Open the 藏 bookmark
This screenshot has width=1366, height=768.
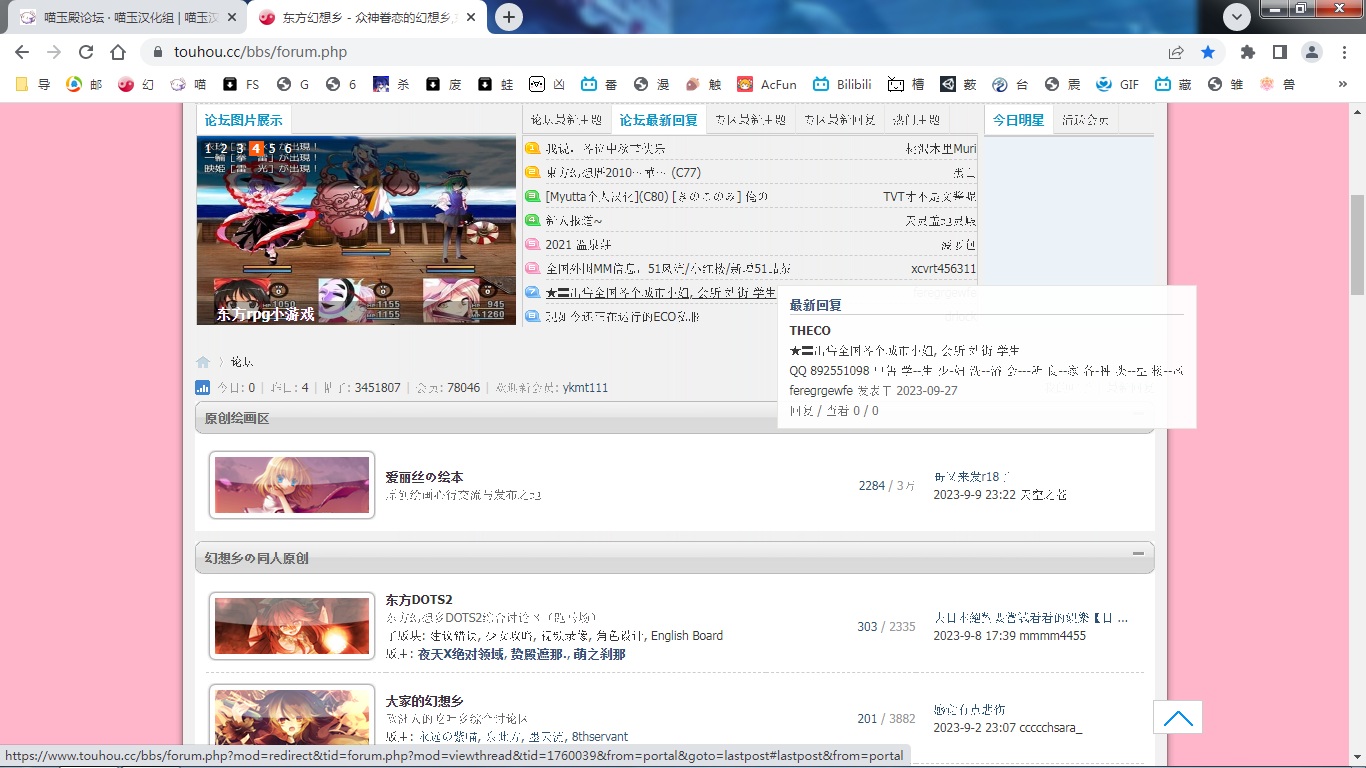[1173, 85]
